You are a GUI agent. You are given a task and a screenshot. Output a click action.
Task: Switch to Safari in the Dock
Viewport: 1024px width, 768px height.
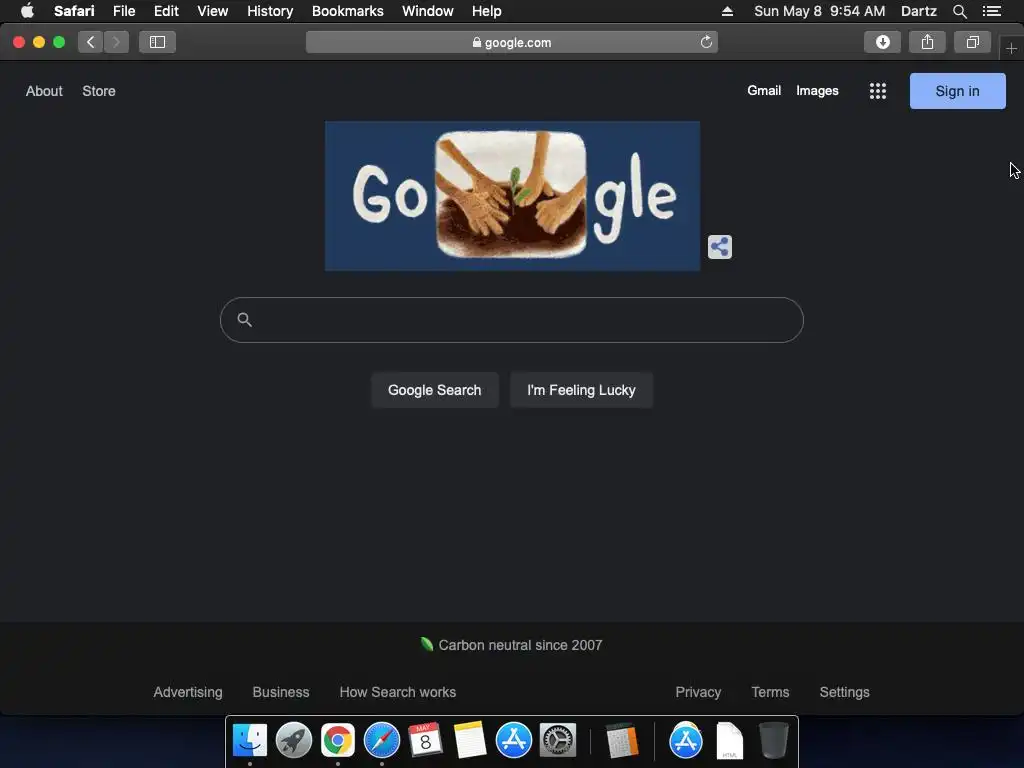pyautogui.click(x=381, y=740)
